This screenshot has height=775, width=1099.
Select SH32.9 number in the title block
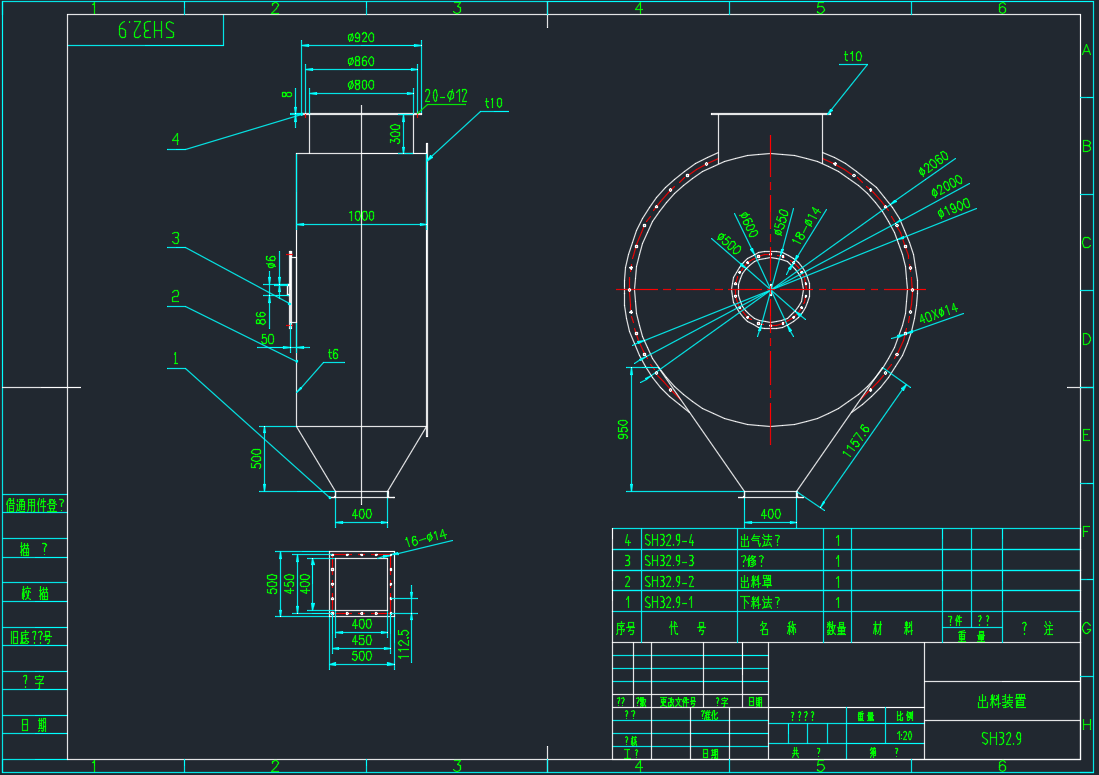point(1002,739)
